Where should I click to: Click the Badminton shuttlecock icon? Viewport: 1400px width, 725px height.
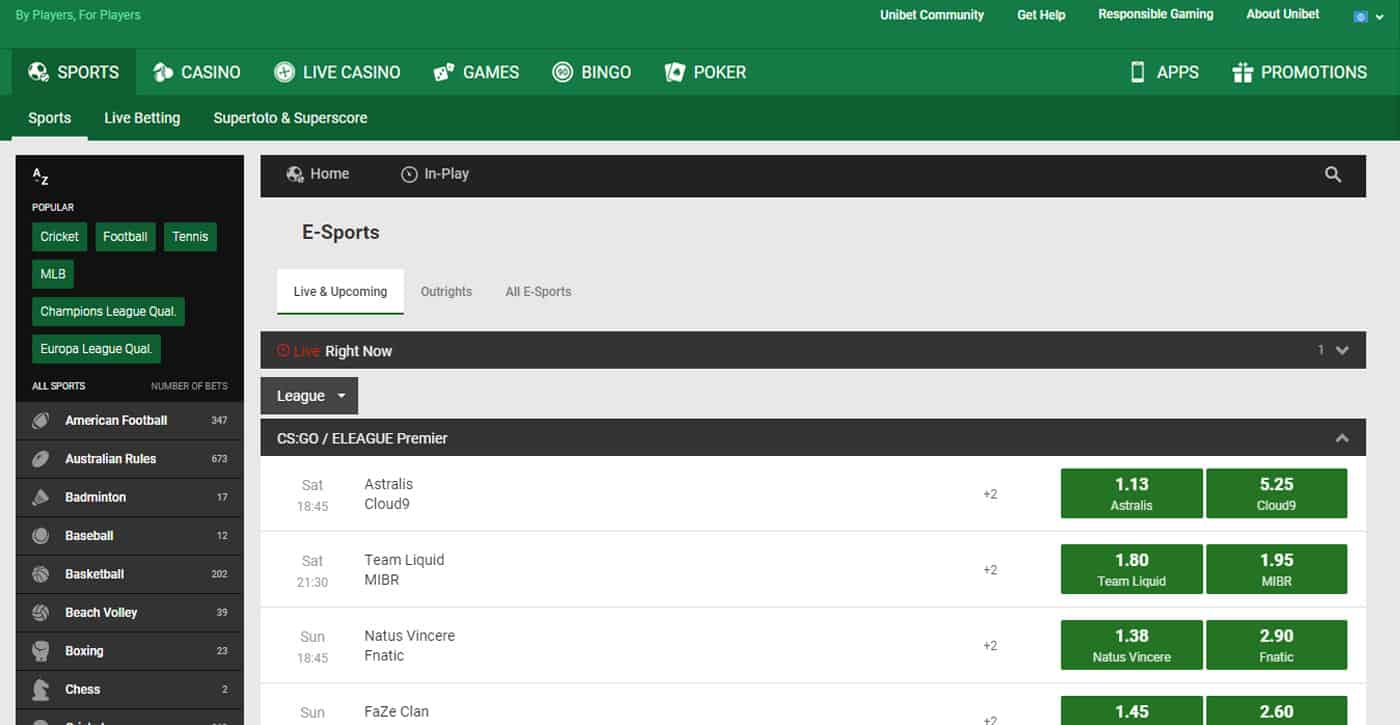click(41, 497)
